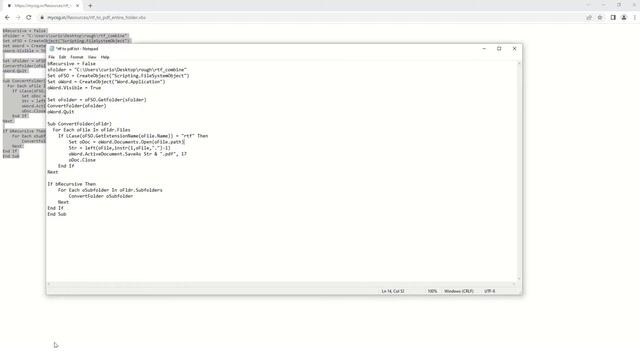Click 'If bRecursive Then' line in Notepad

click(71, 184)
